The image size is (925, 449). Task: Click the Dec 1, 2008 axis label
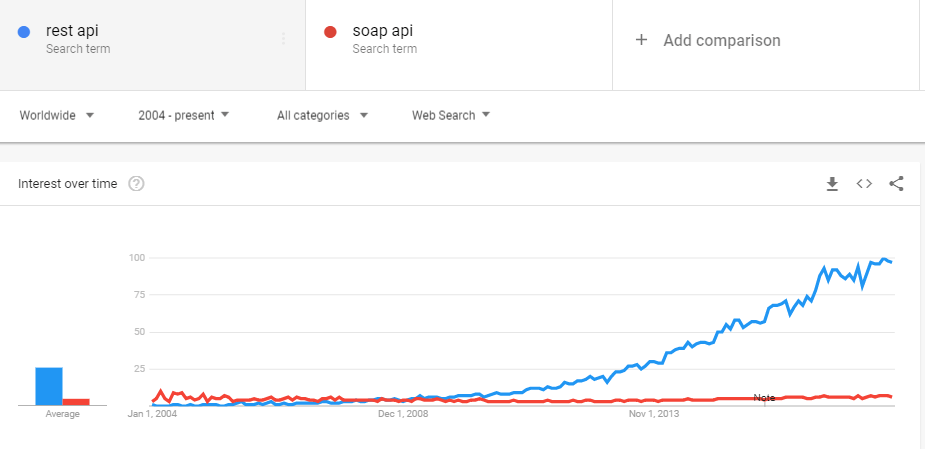[403, 412]
